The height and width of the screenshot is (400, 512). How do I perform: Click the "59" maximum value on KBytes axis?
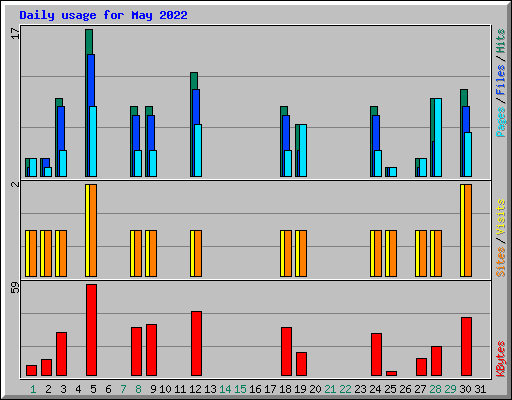tap(15, 288)
